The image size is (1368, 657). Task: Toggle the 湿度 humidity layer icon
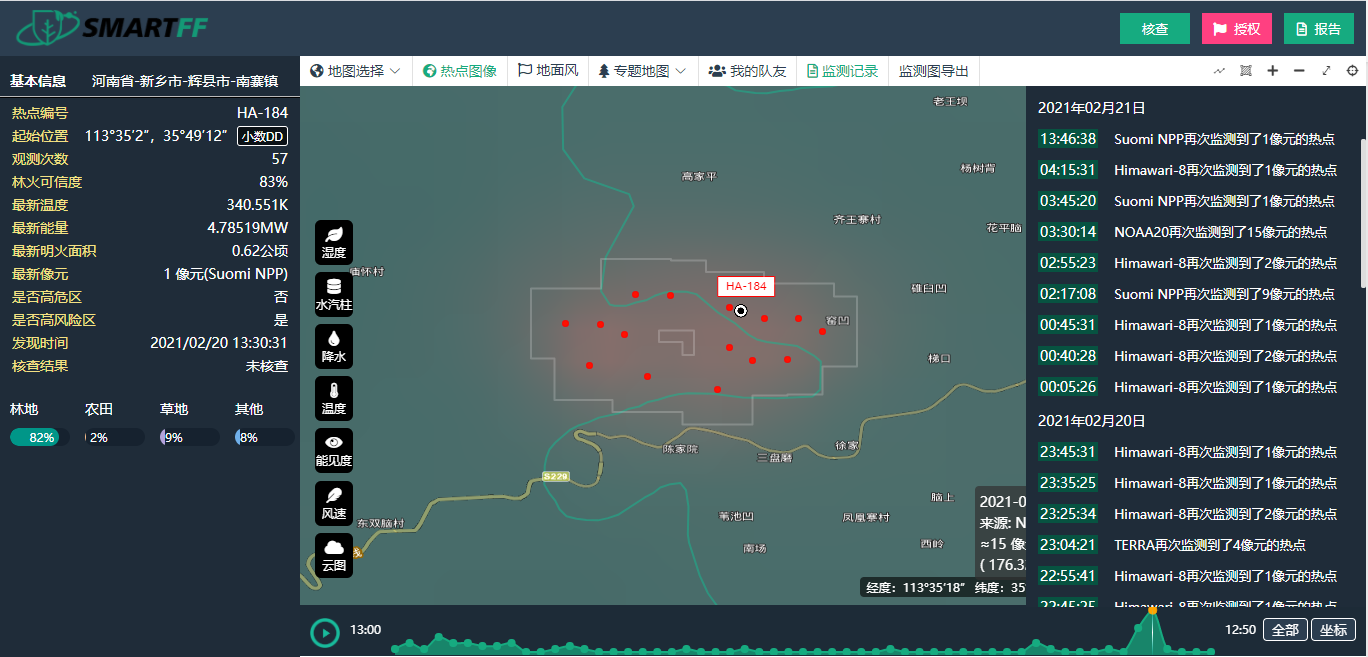(333, 242)
